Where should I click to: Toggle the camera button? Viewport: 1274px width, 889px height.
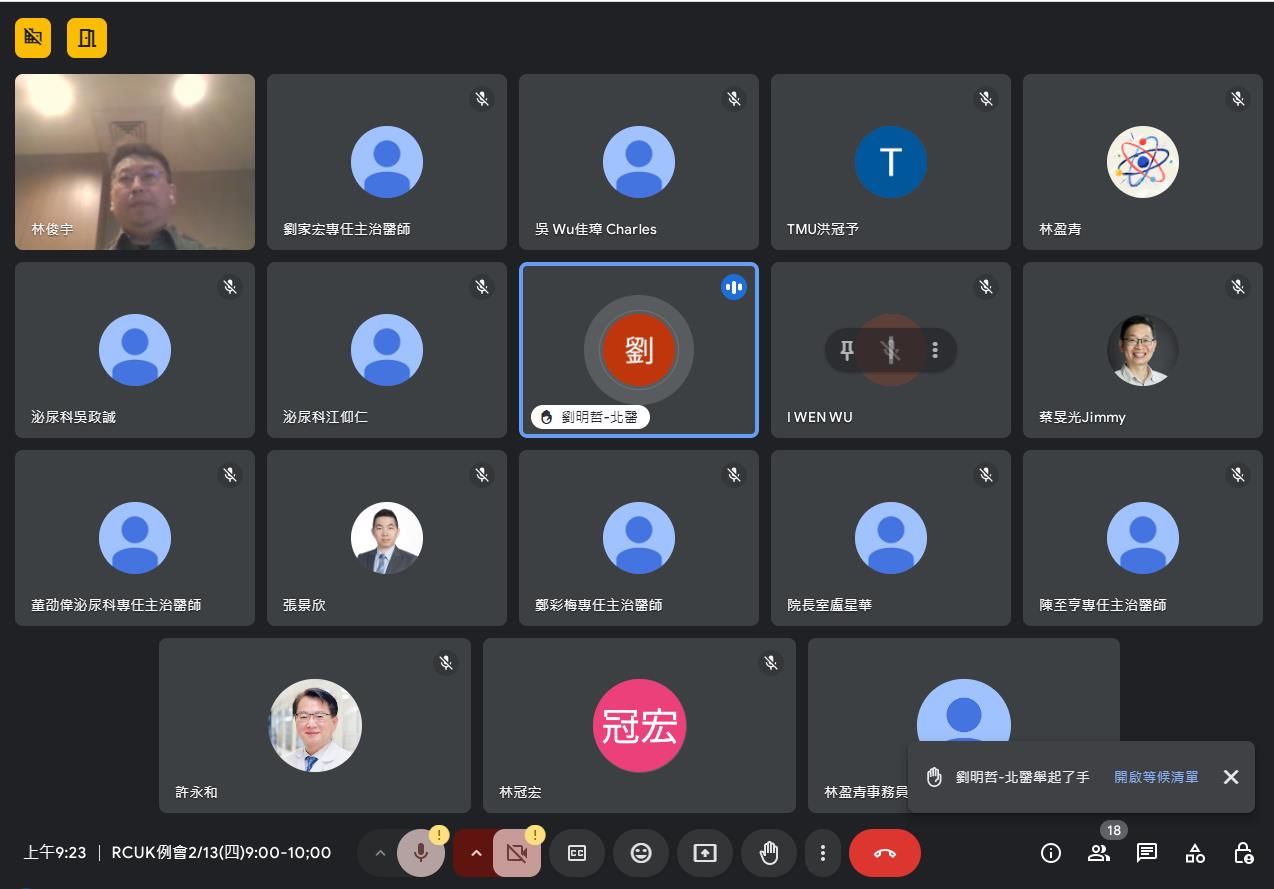pos(517,853)
